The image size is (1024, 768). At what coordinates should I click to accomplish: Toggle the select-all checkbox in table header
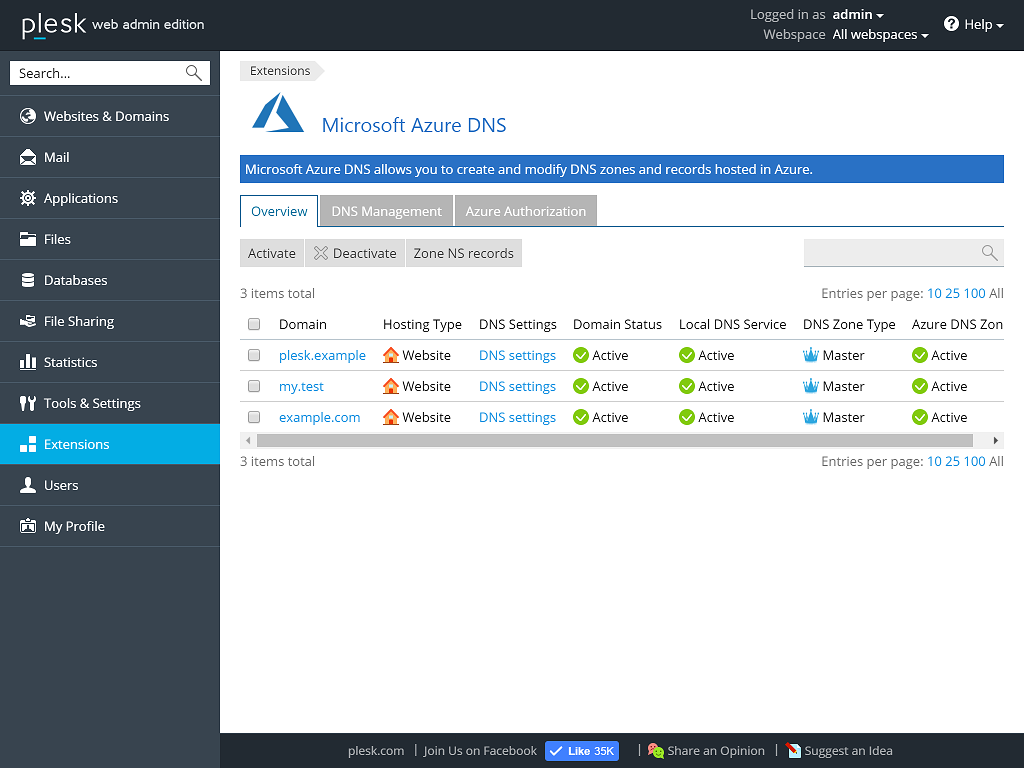tap(254, 324)
